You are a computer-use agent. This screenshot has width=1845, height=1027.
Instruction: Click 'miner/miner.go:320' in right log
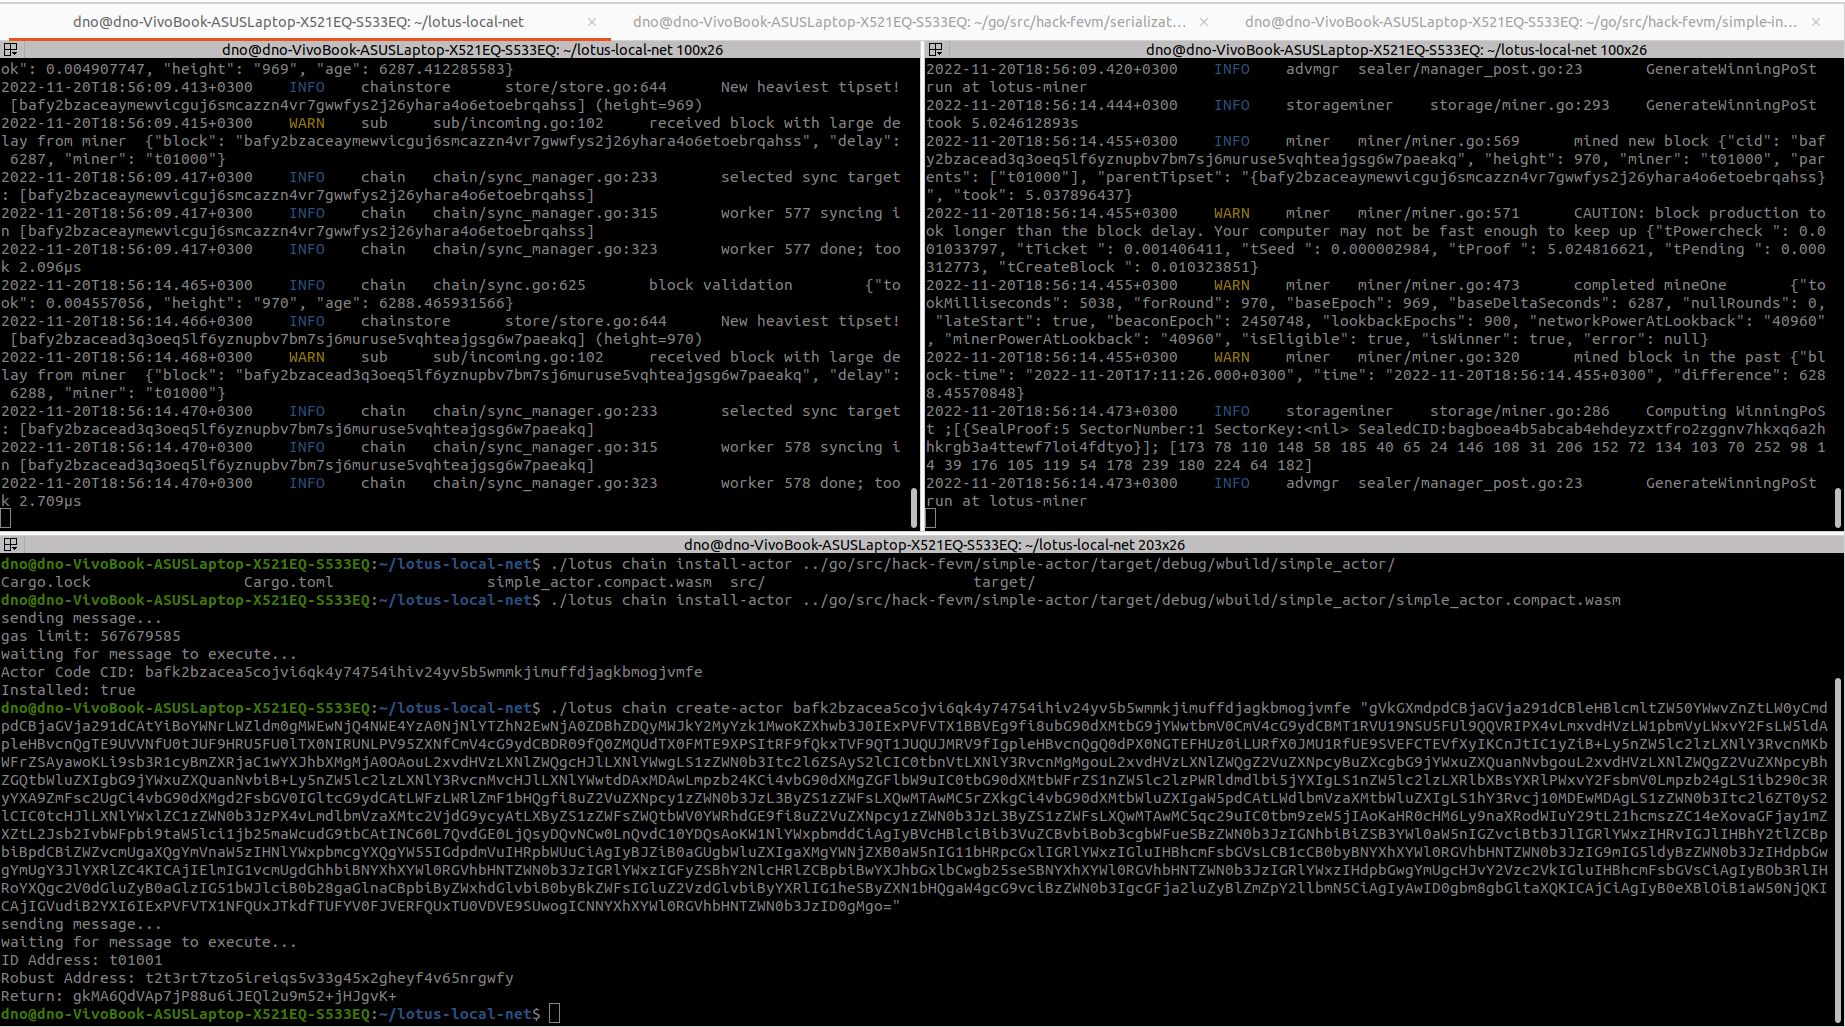[x=1438, y=357]
